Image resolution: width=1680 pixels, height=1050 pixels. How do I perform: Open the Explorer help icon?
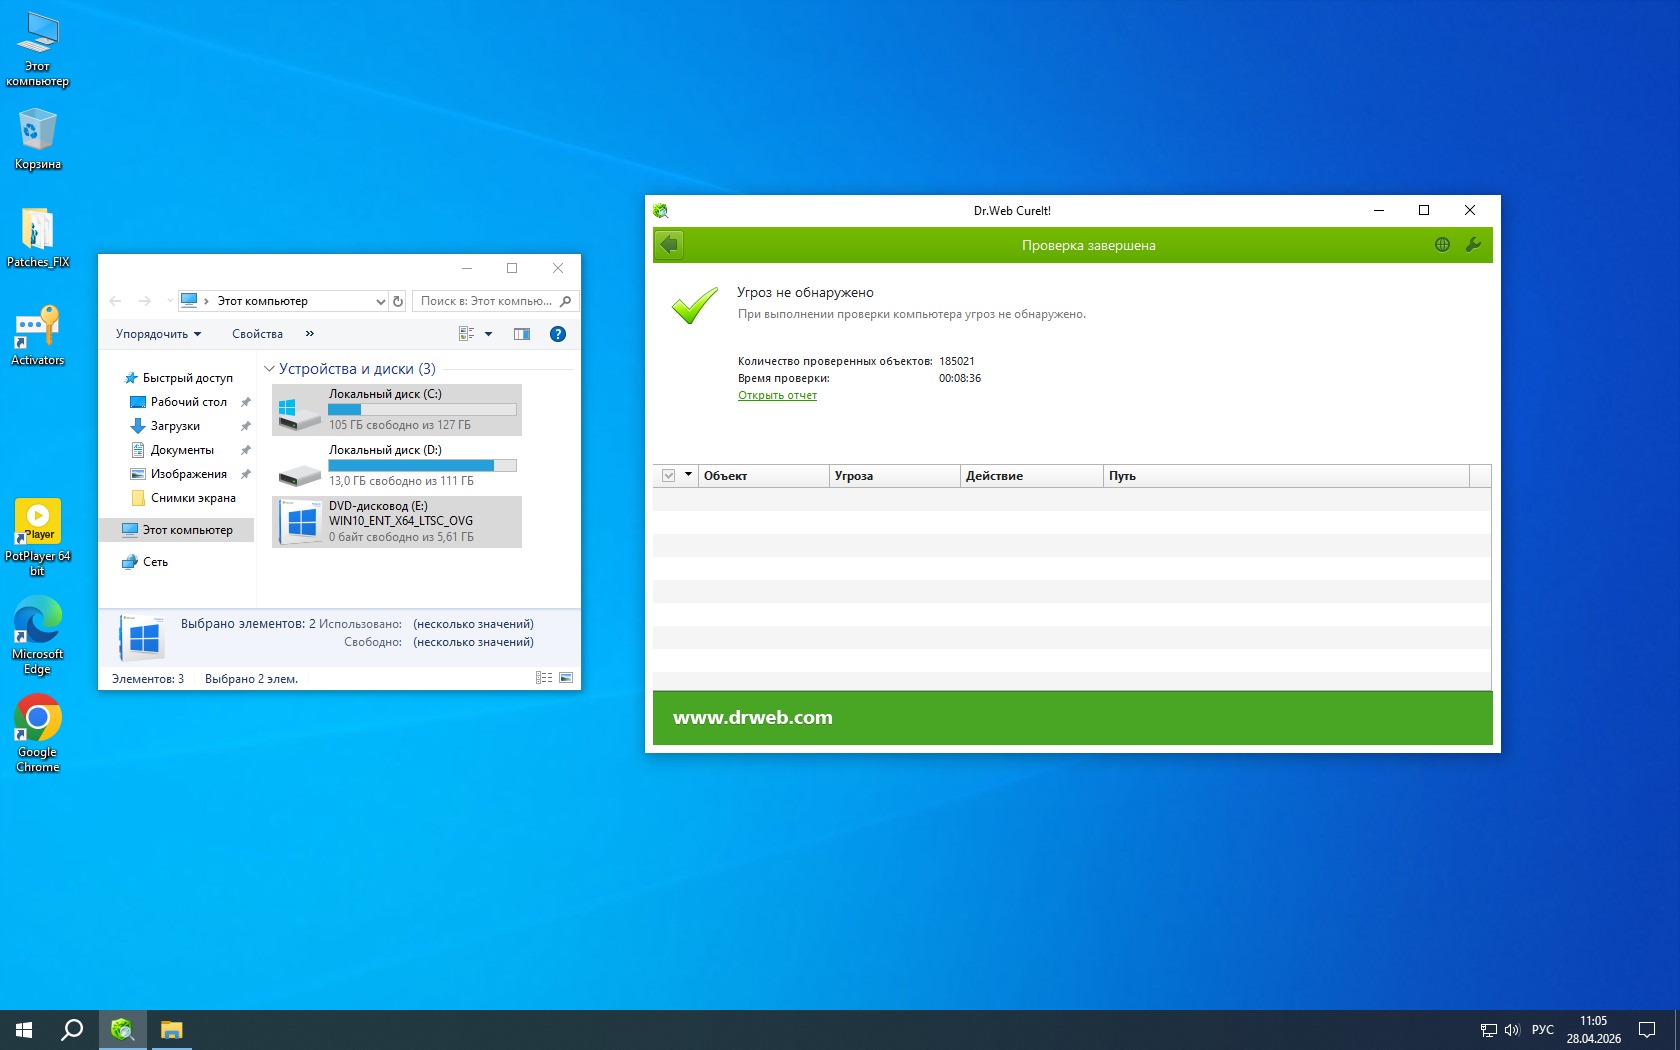point(558,334)
